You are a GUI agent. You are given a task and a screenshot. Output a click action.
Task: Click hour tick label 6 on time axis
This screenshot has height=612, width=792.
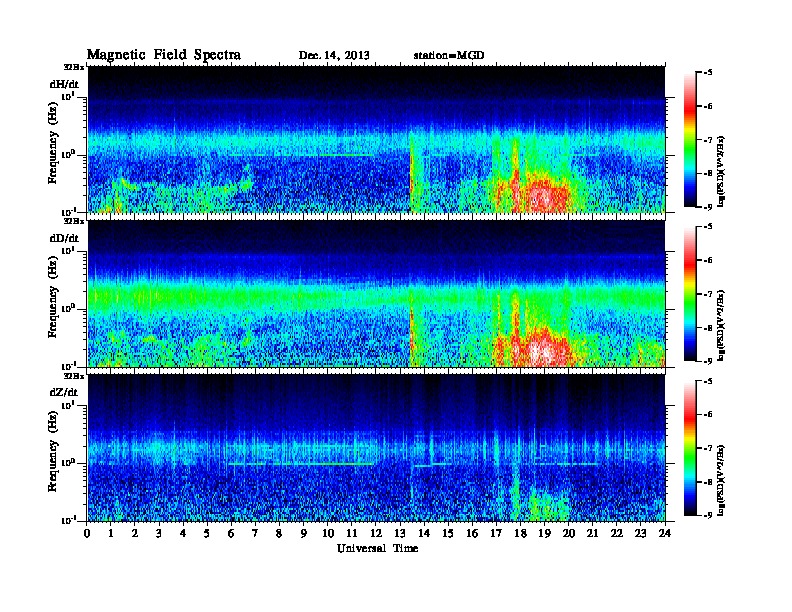click(231, 534)
